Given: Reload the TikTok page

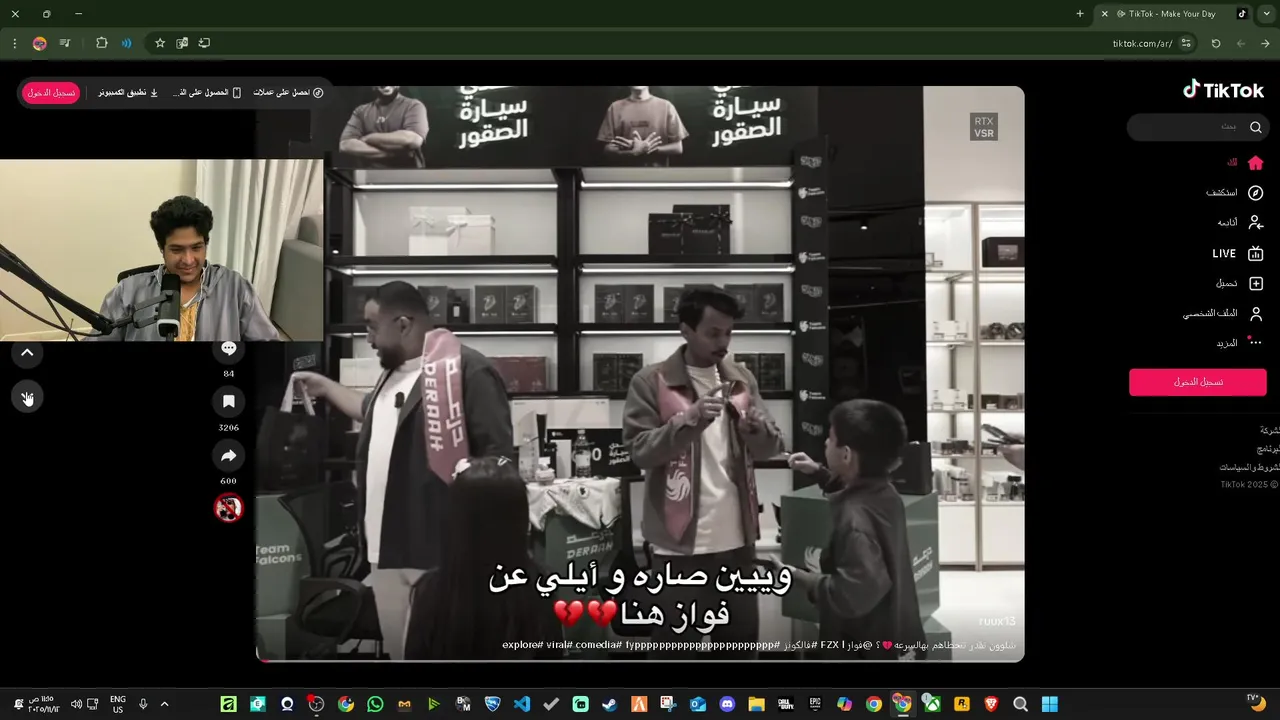Looking at the screenshot, I should [x=1215, y=43].
